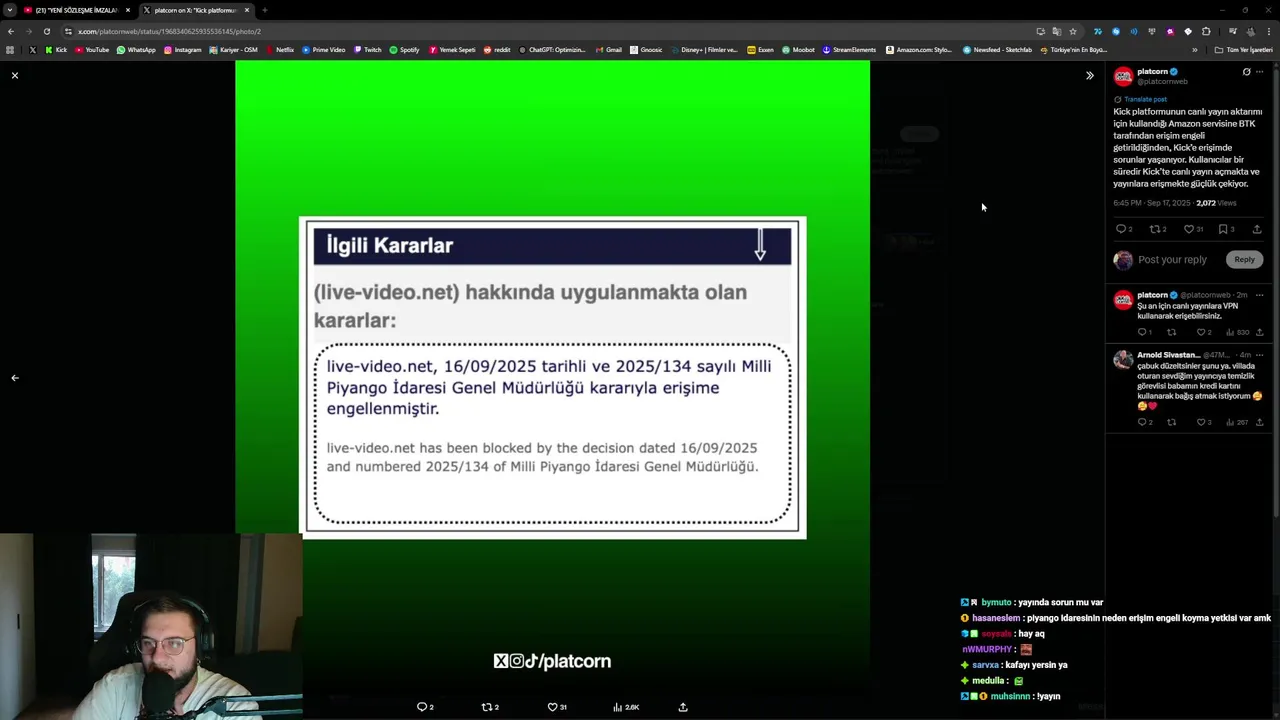
Task: Open the Twitch bookmark
Action: point(367,49)
